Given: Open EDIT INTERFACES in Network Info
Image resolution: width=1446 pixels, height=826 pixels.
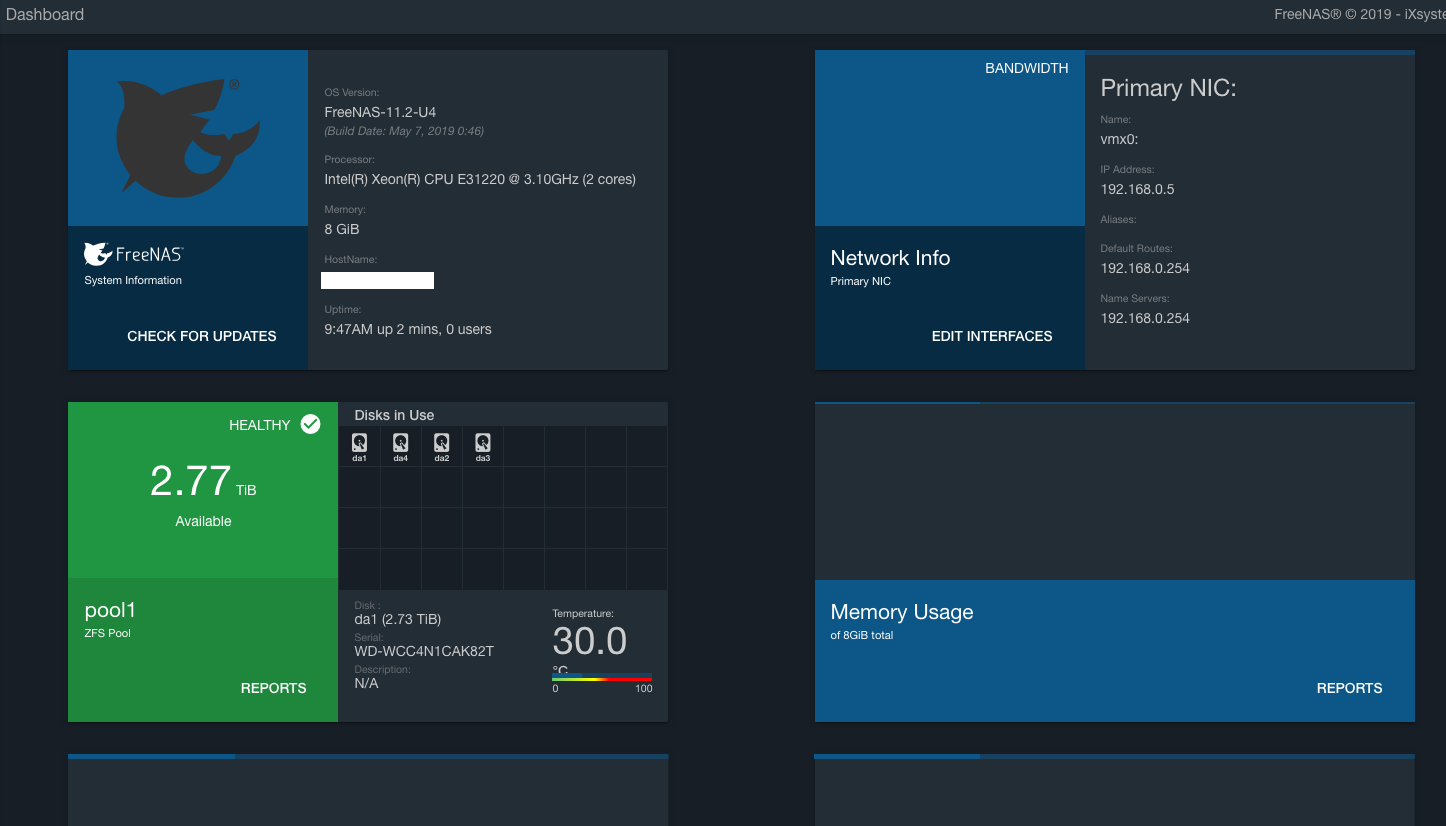Looking at the screenshot, I should (x=992, y=336).
